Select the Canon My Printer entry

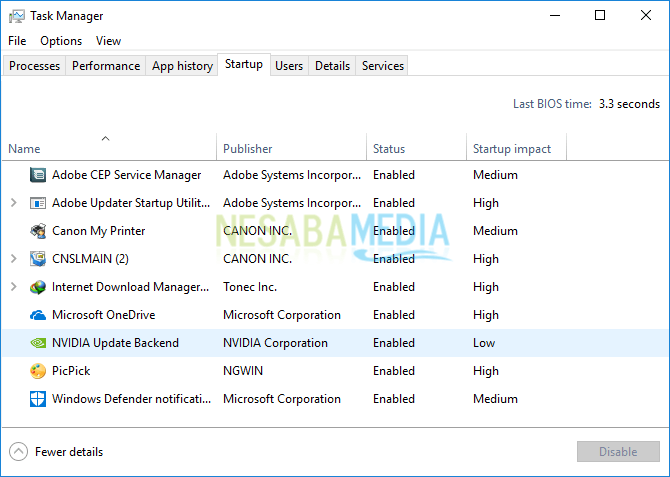pyautogui.click(x=335, y=231)
